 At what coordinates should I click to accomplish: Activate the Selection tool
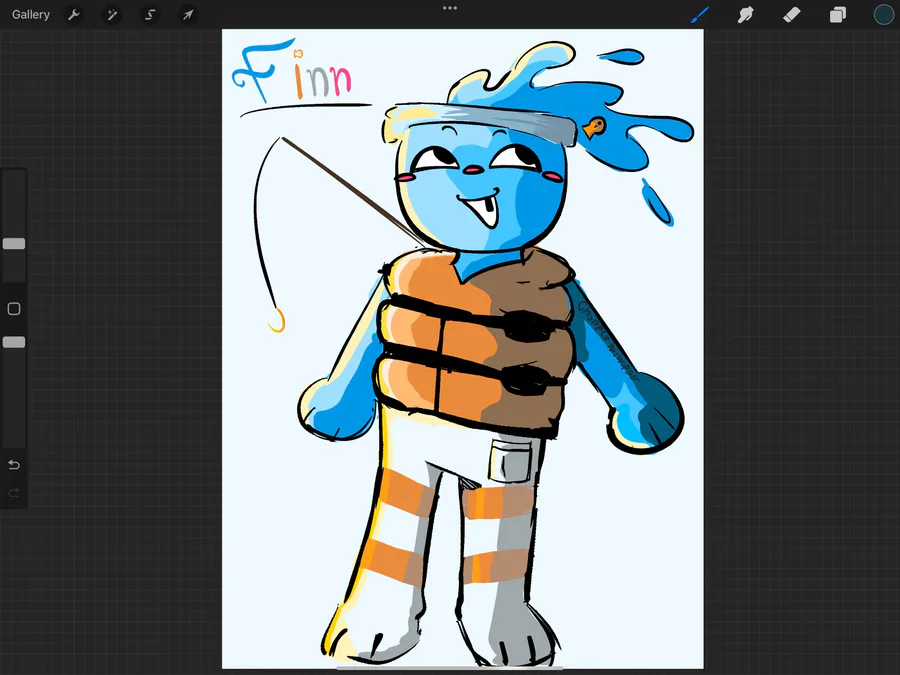(x=150, y=14)
